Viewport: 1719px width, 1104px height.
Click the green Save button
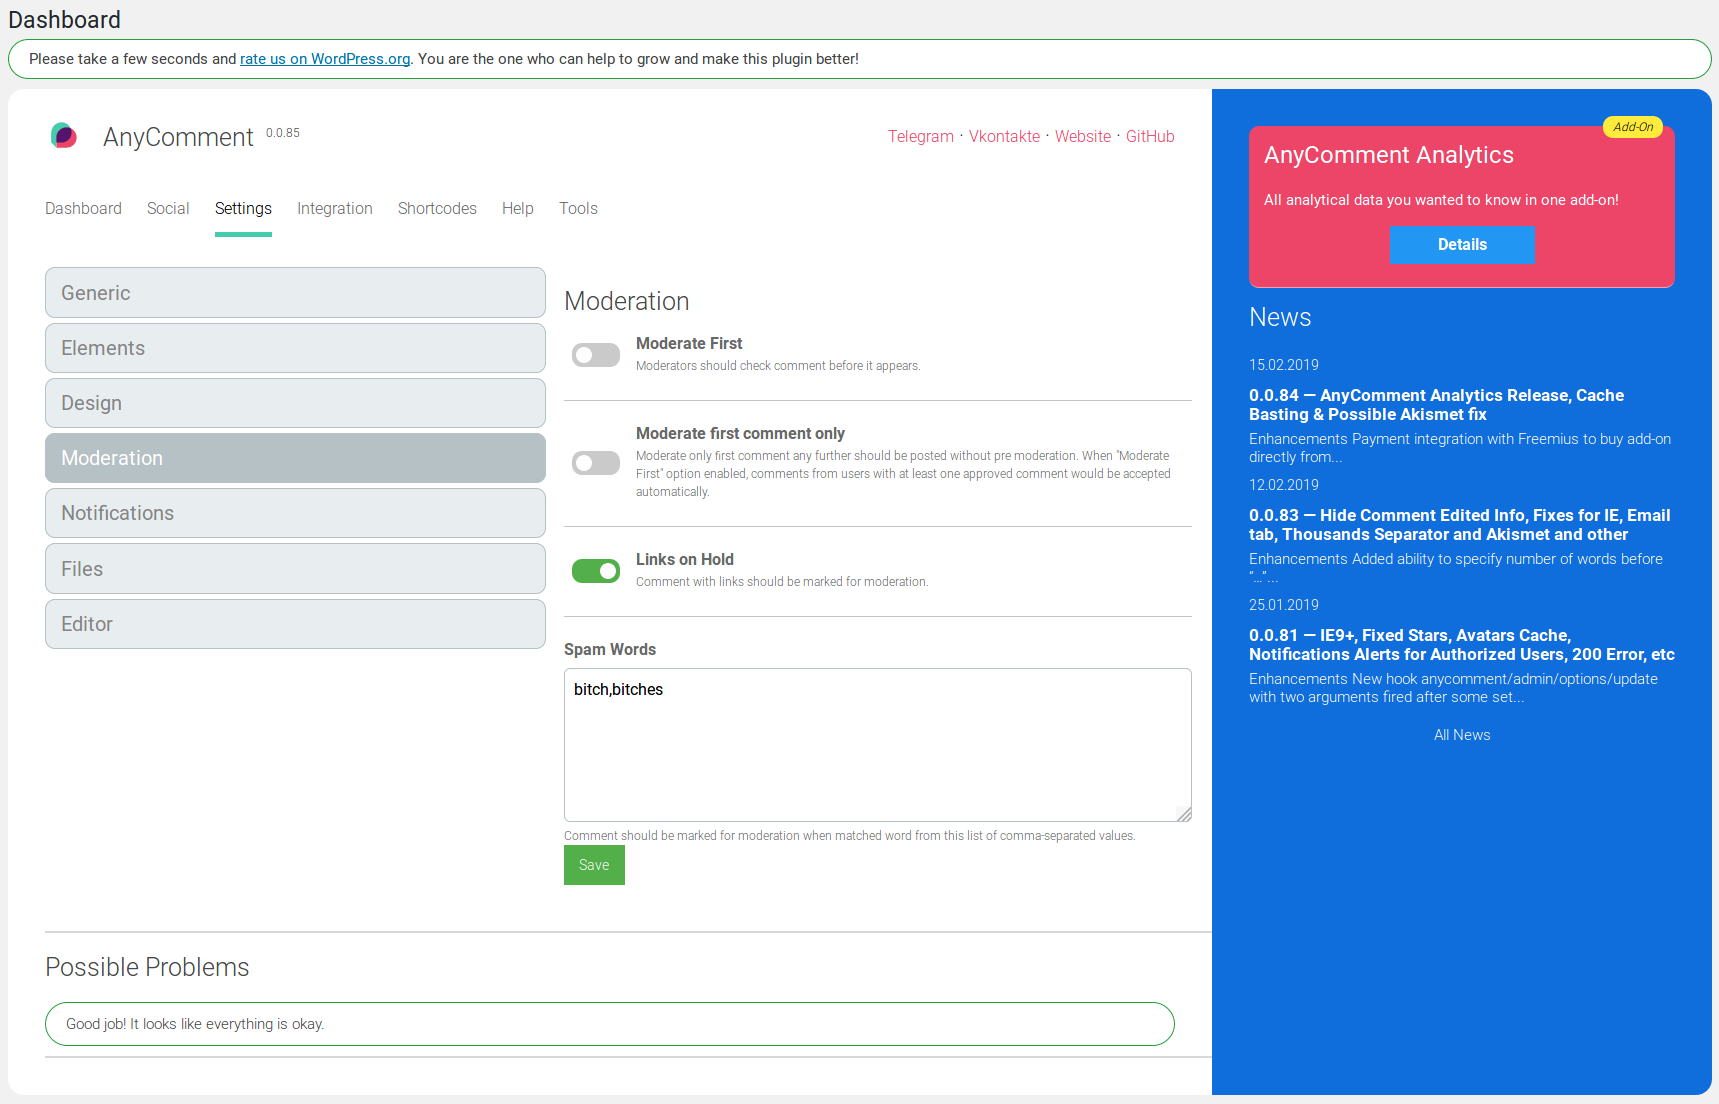[594, 865]
